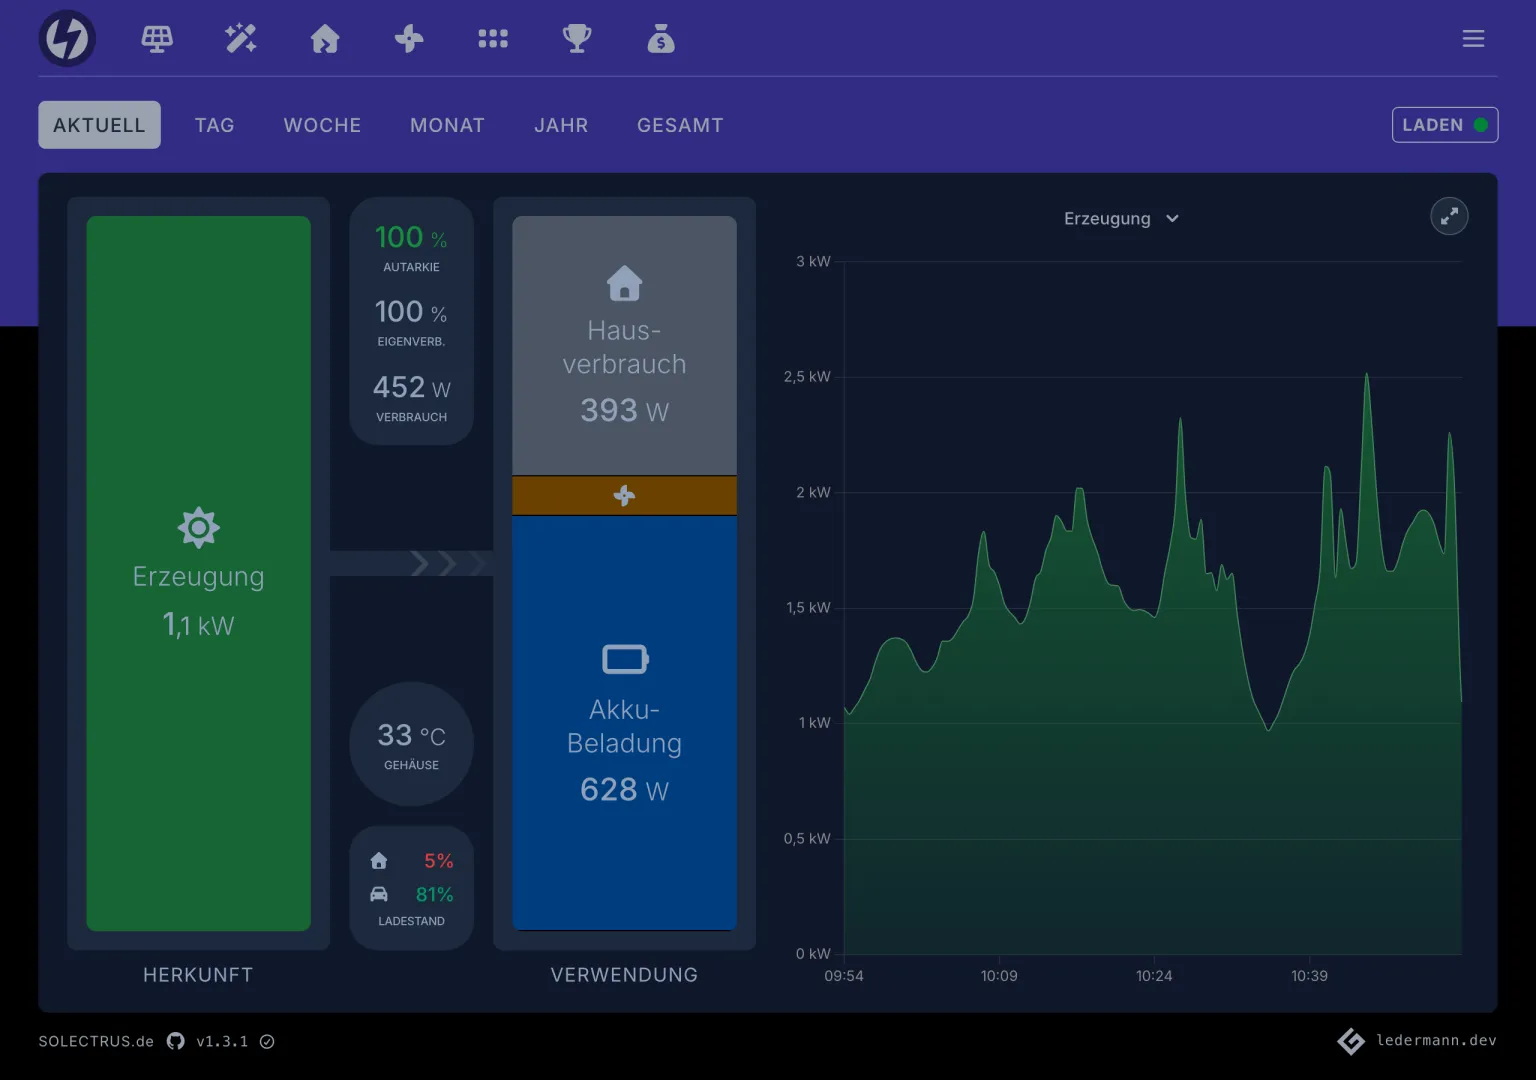Image resolution: width=1536 pixels, height=1080 pixels.
Task: Click the 09:54 time axis label
Action: point(844,976)
